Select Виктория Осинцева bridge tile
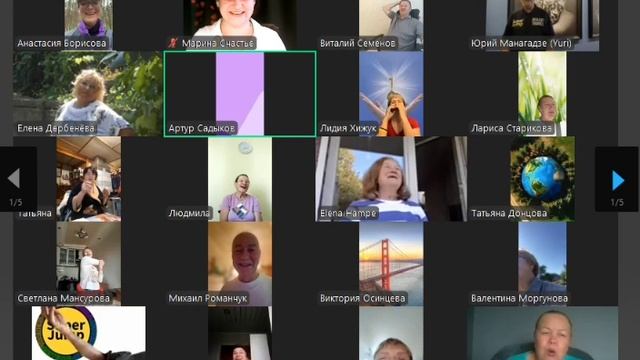This screenshot has height=360, width=640. tap(391, 264)
